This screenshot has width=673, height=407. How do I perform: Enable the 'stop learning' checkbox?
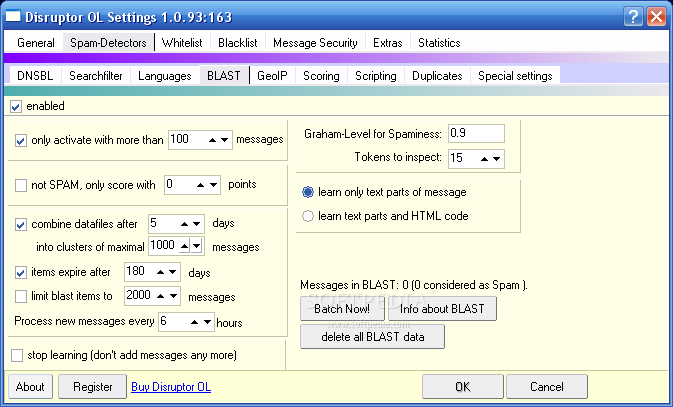click(17, 355)
